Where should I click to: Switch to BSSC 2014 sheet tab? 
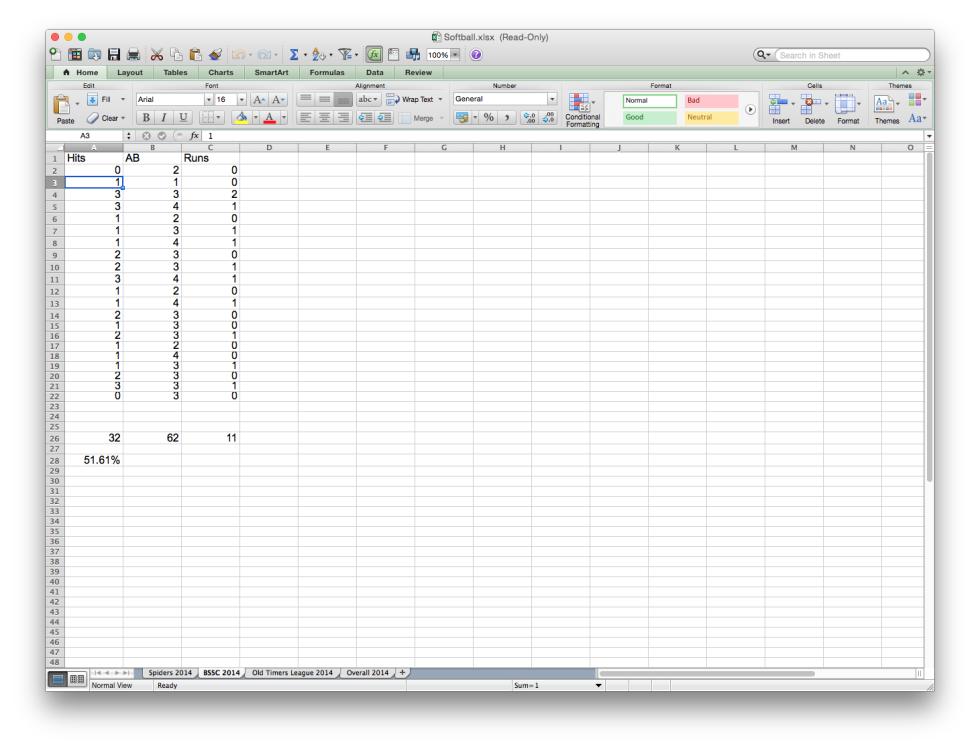click(x=221, y=672)
